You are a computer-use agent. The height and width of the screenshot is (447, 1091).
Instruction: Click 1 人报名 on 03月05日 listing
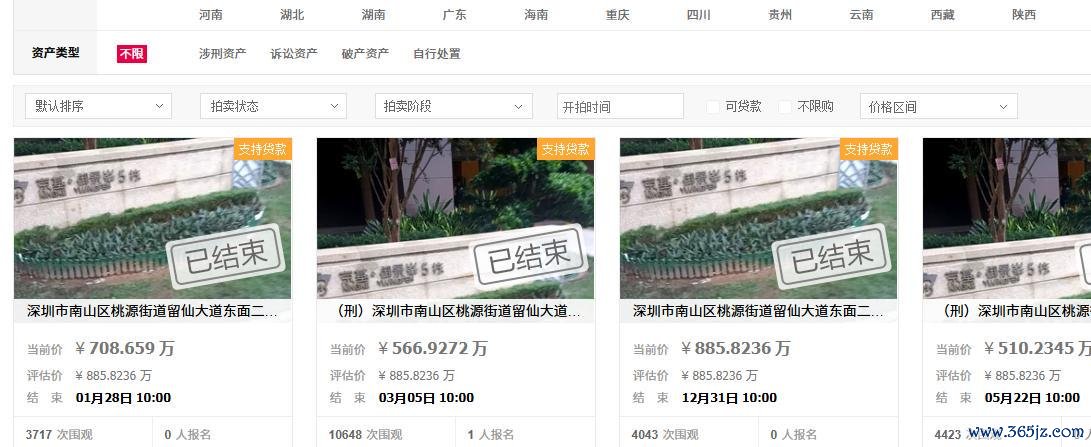point(491,434)
